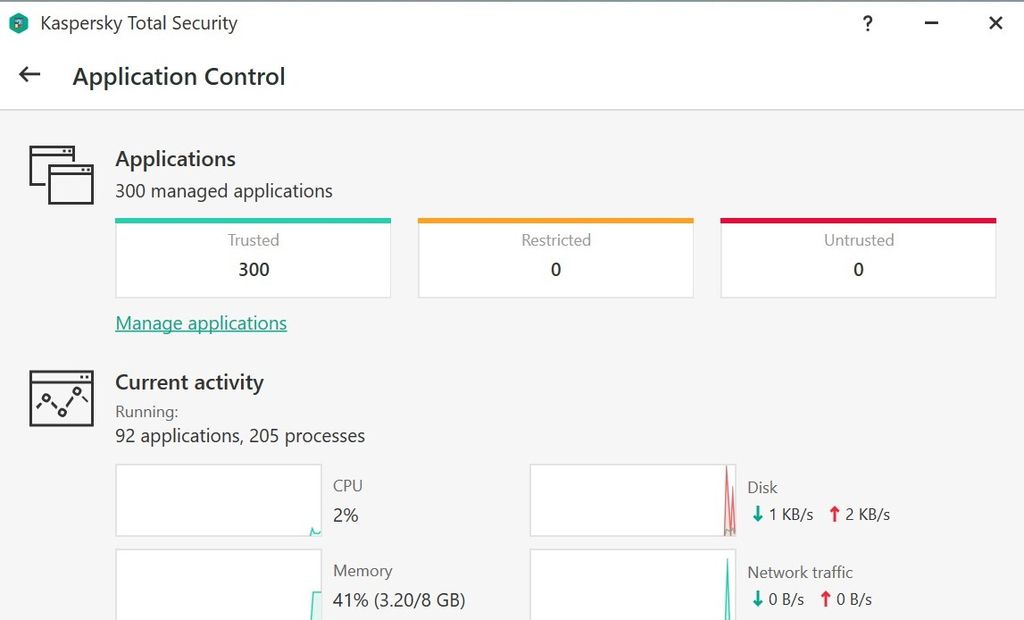The image size is (1024, 620).
Task: Select the Restricted applications card
Action: click(555, 256)
